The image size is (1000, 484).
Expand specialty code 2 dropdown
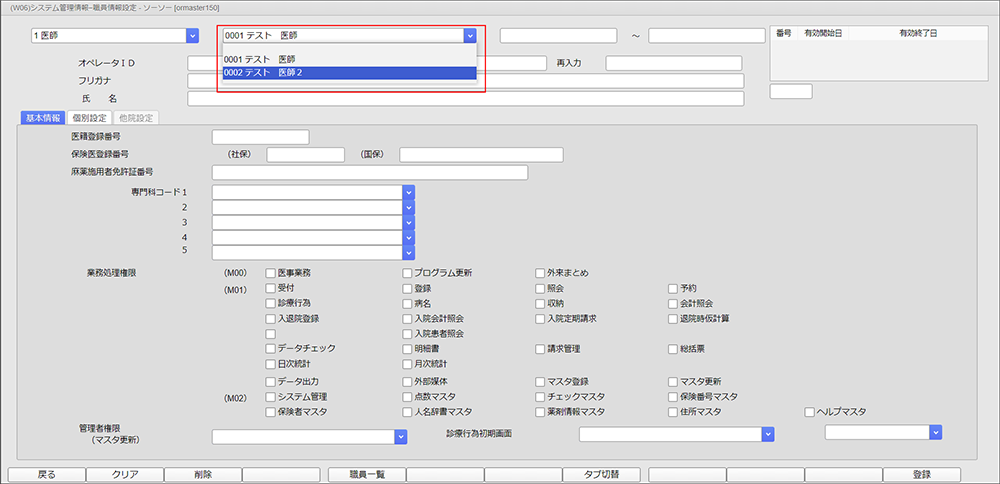[409, 207]
